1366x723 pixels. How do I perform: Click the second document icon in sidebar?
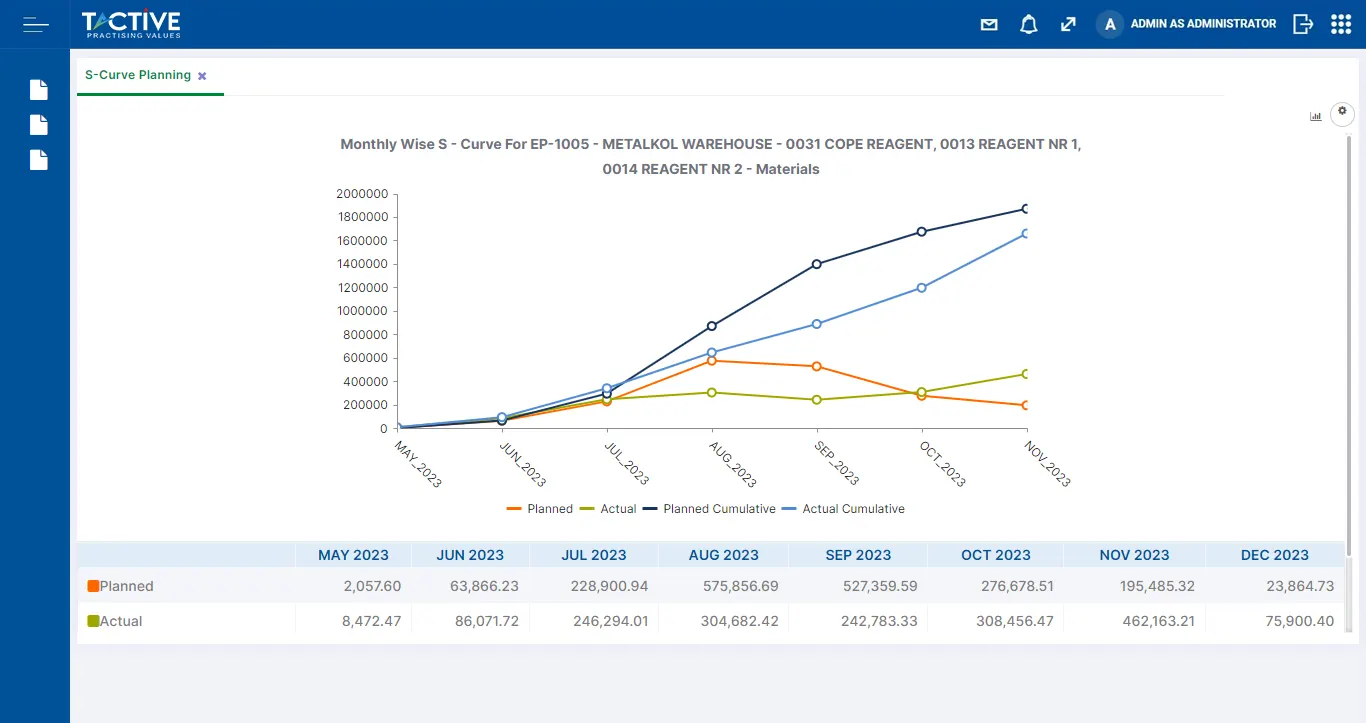tap(39, 125)
